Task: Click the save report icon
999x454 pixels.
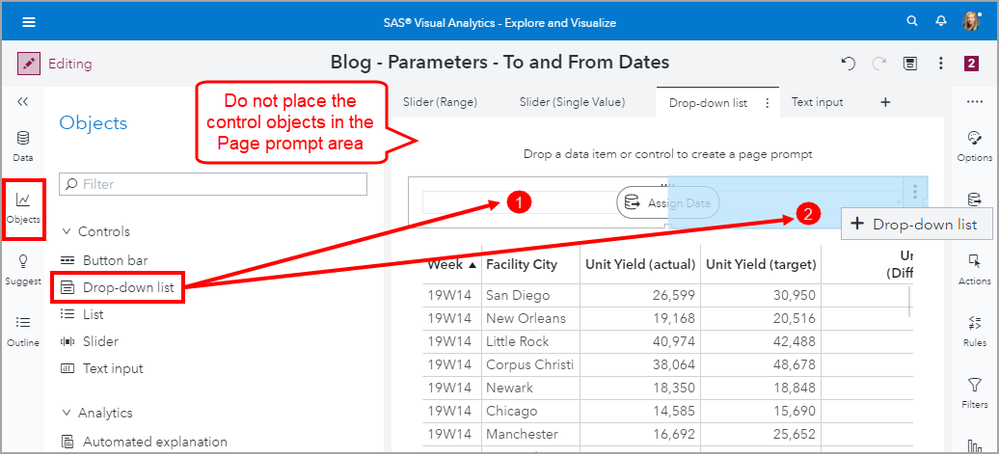Action: (910, 63)
